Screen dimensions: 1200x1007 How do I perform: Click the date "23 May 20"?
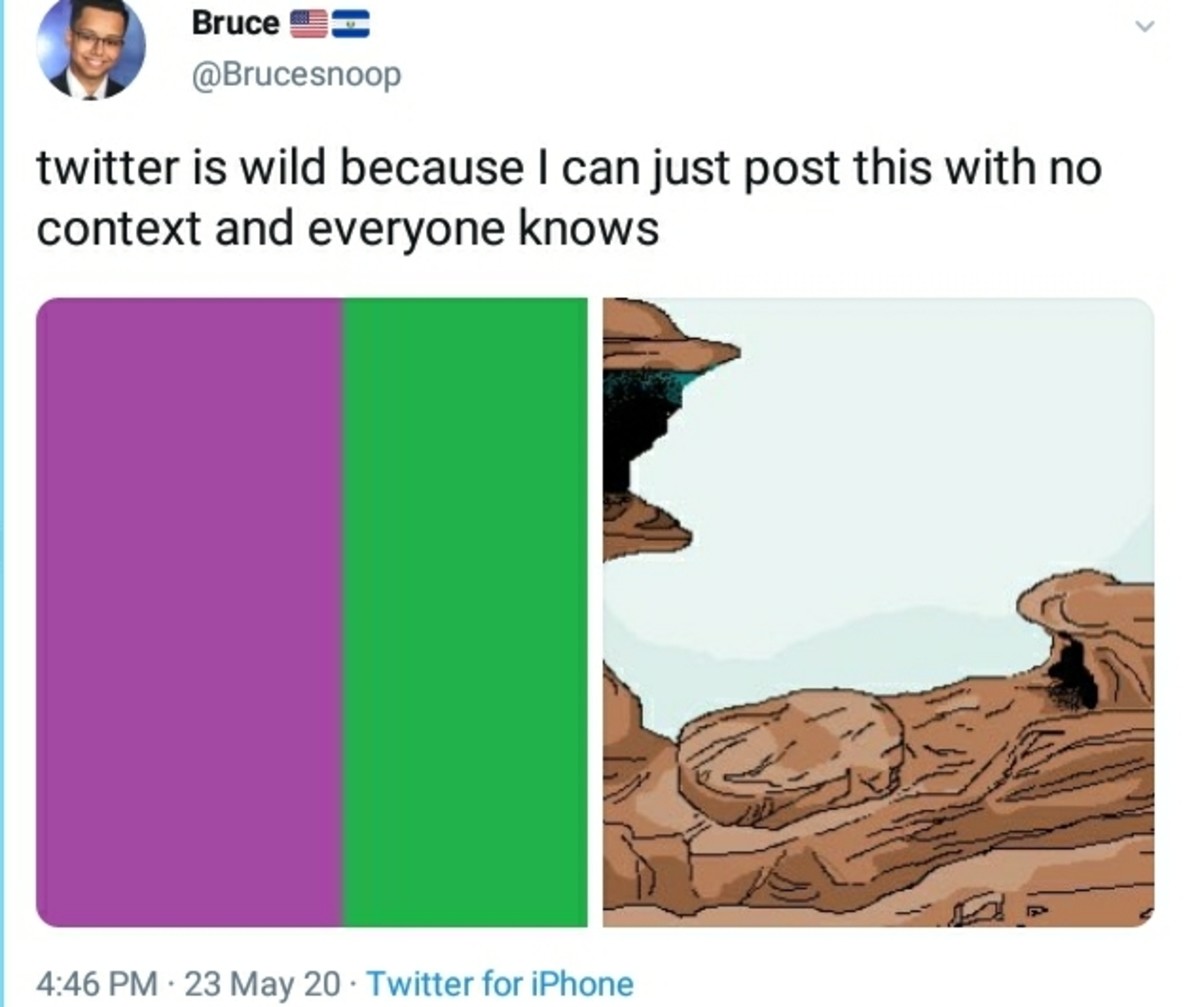click(x=262, y=983)
